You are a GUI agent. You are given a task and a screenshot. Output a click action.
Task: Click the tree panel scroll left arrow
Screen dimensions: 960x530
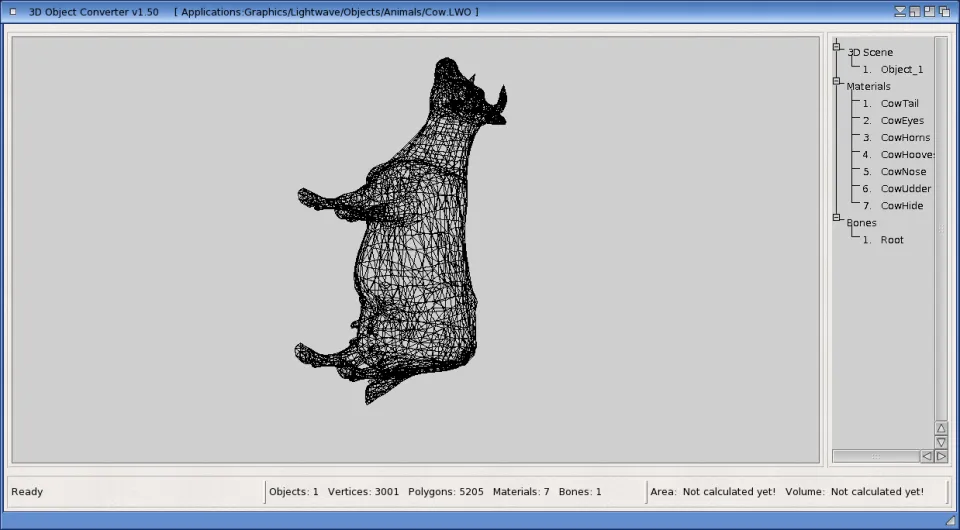927,456
